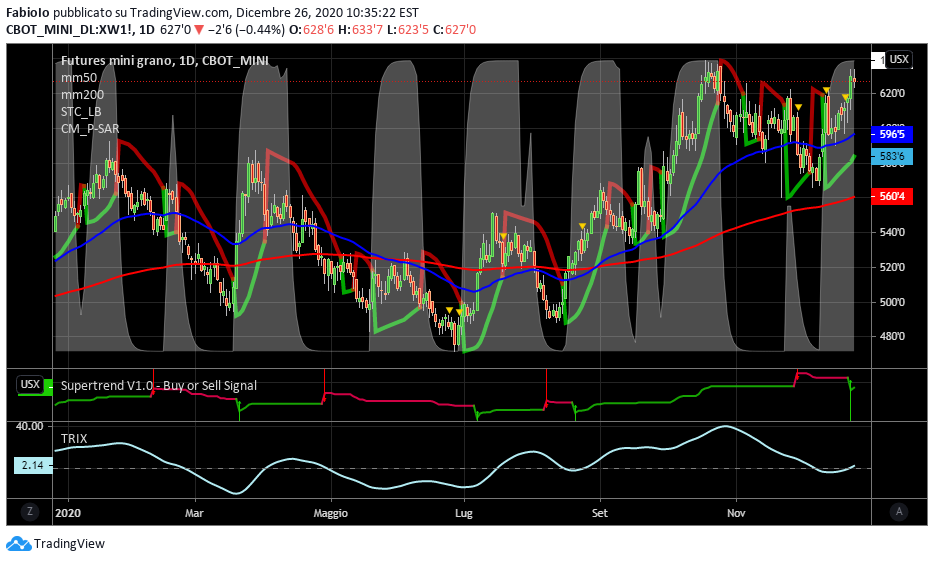
Task: Expand the CM_P-SAR indicator legend
Action: click(x=90, y=128)
